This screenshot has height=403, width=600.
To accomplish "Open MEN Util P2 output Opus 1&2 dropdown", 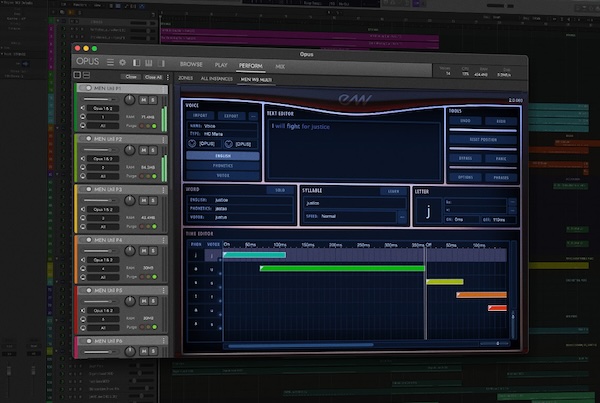I will (103, 158).
